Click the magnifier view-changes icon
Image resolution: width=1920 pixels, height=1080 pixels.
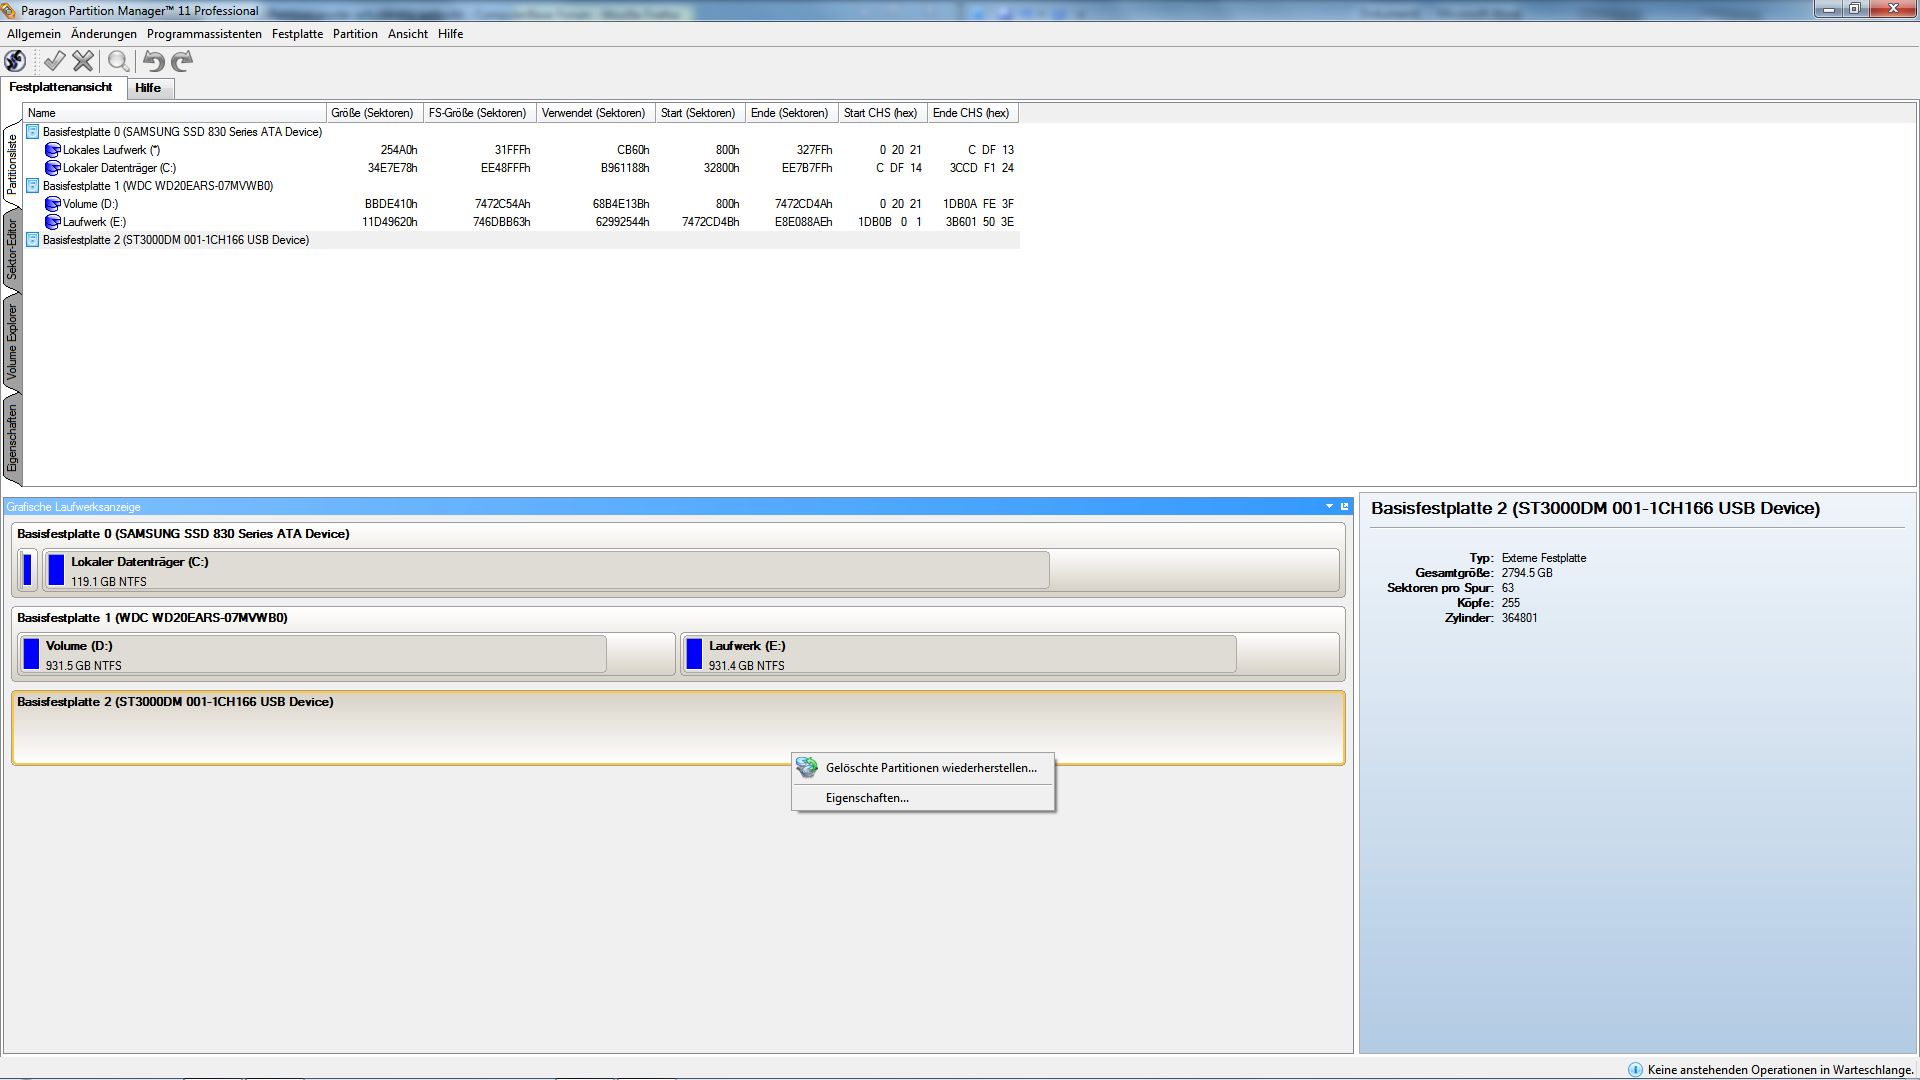click(x=118, y=61)
